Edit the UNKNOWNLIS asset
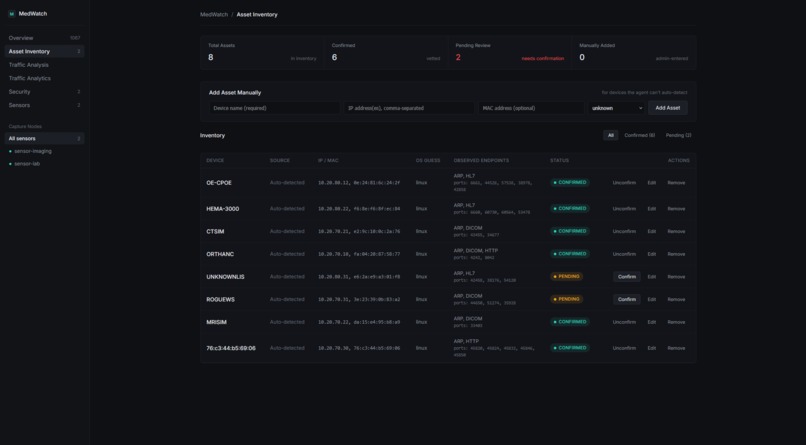 (x=652, y=276)
